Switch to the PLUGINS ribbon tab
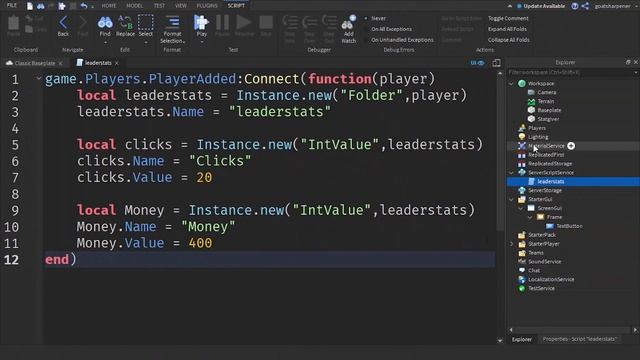Screen dimensions: 640x360 207,6
